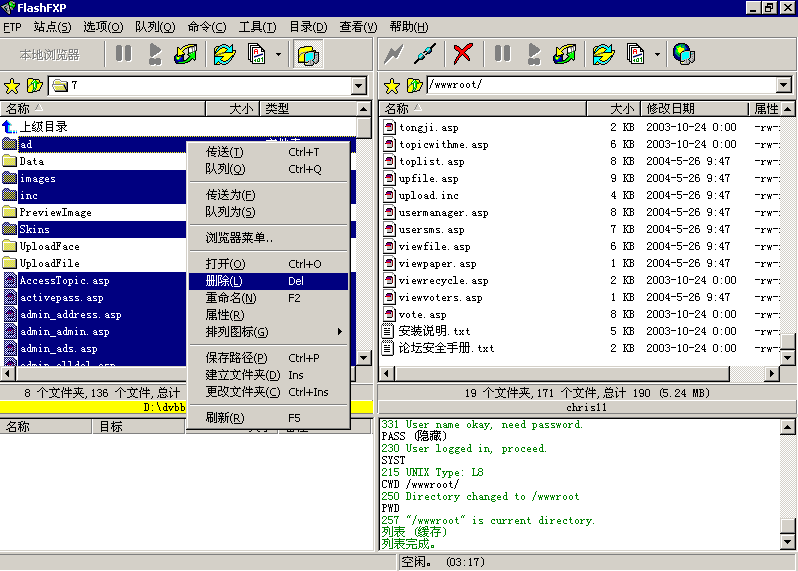This screenshot has height=571, width=798.
Task: Click the local pane favorites star
Action: (x=12, y=85)
